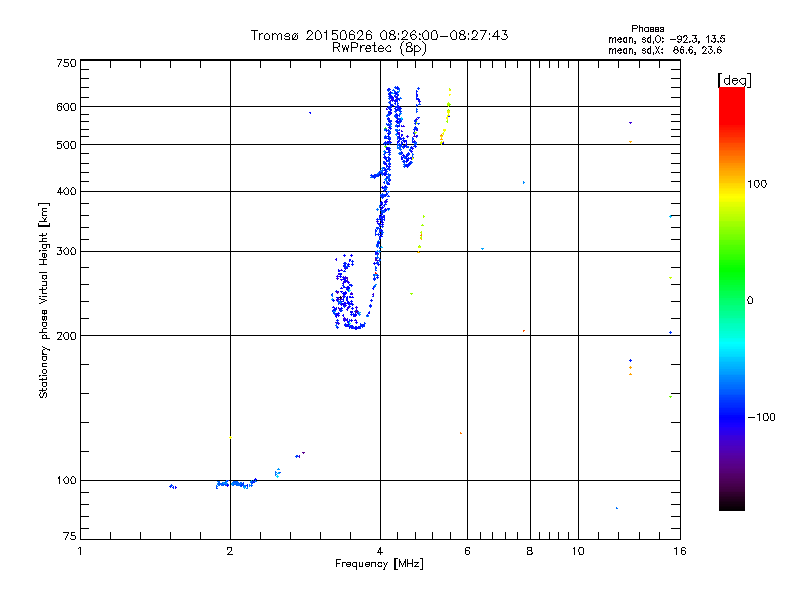
Task: Click the 'mean, sd,O: -92.3, 13.5' line
Action: 666,39
